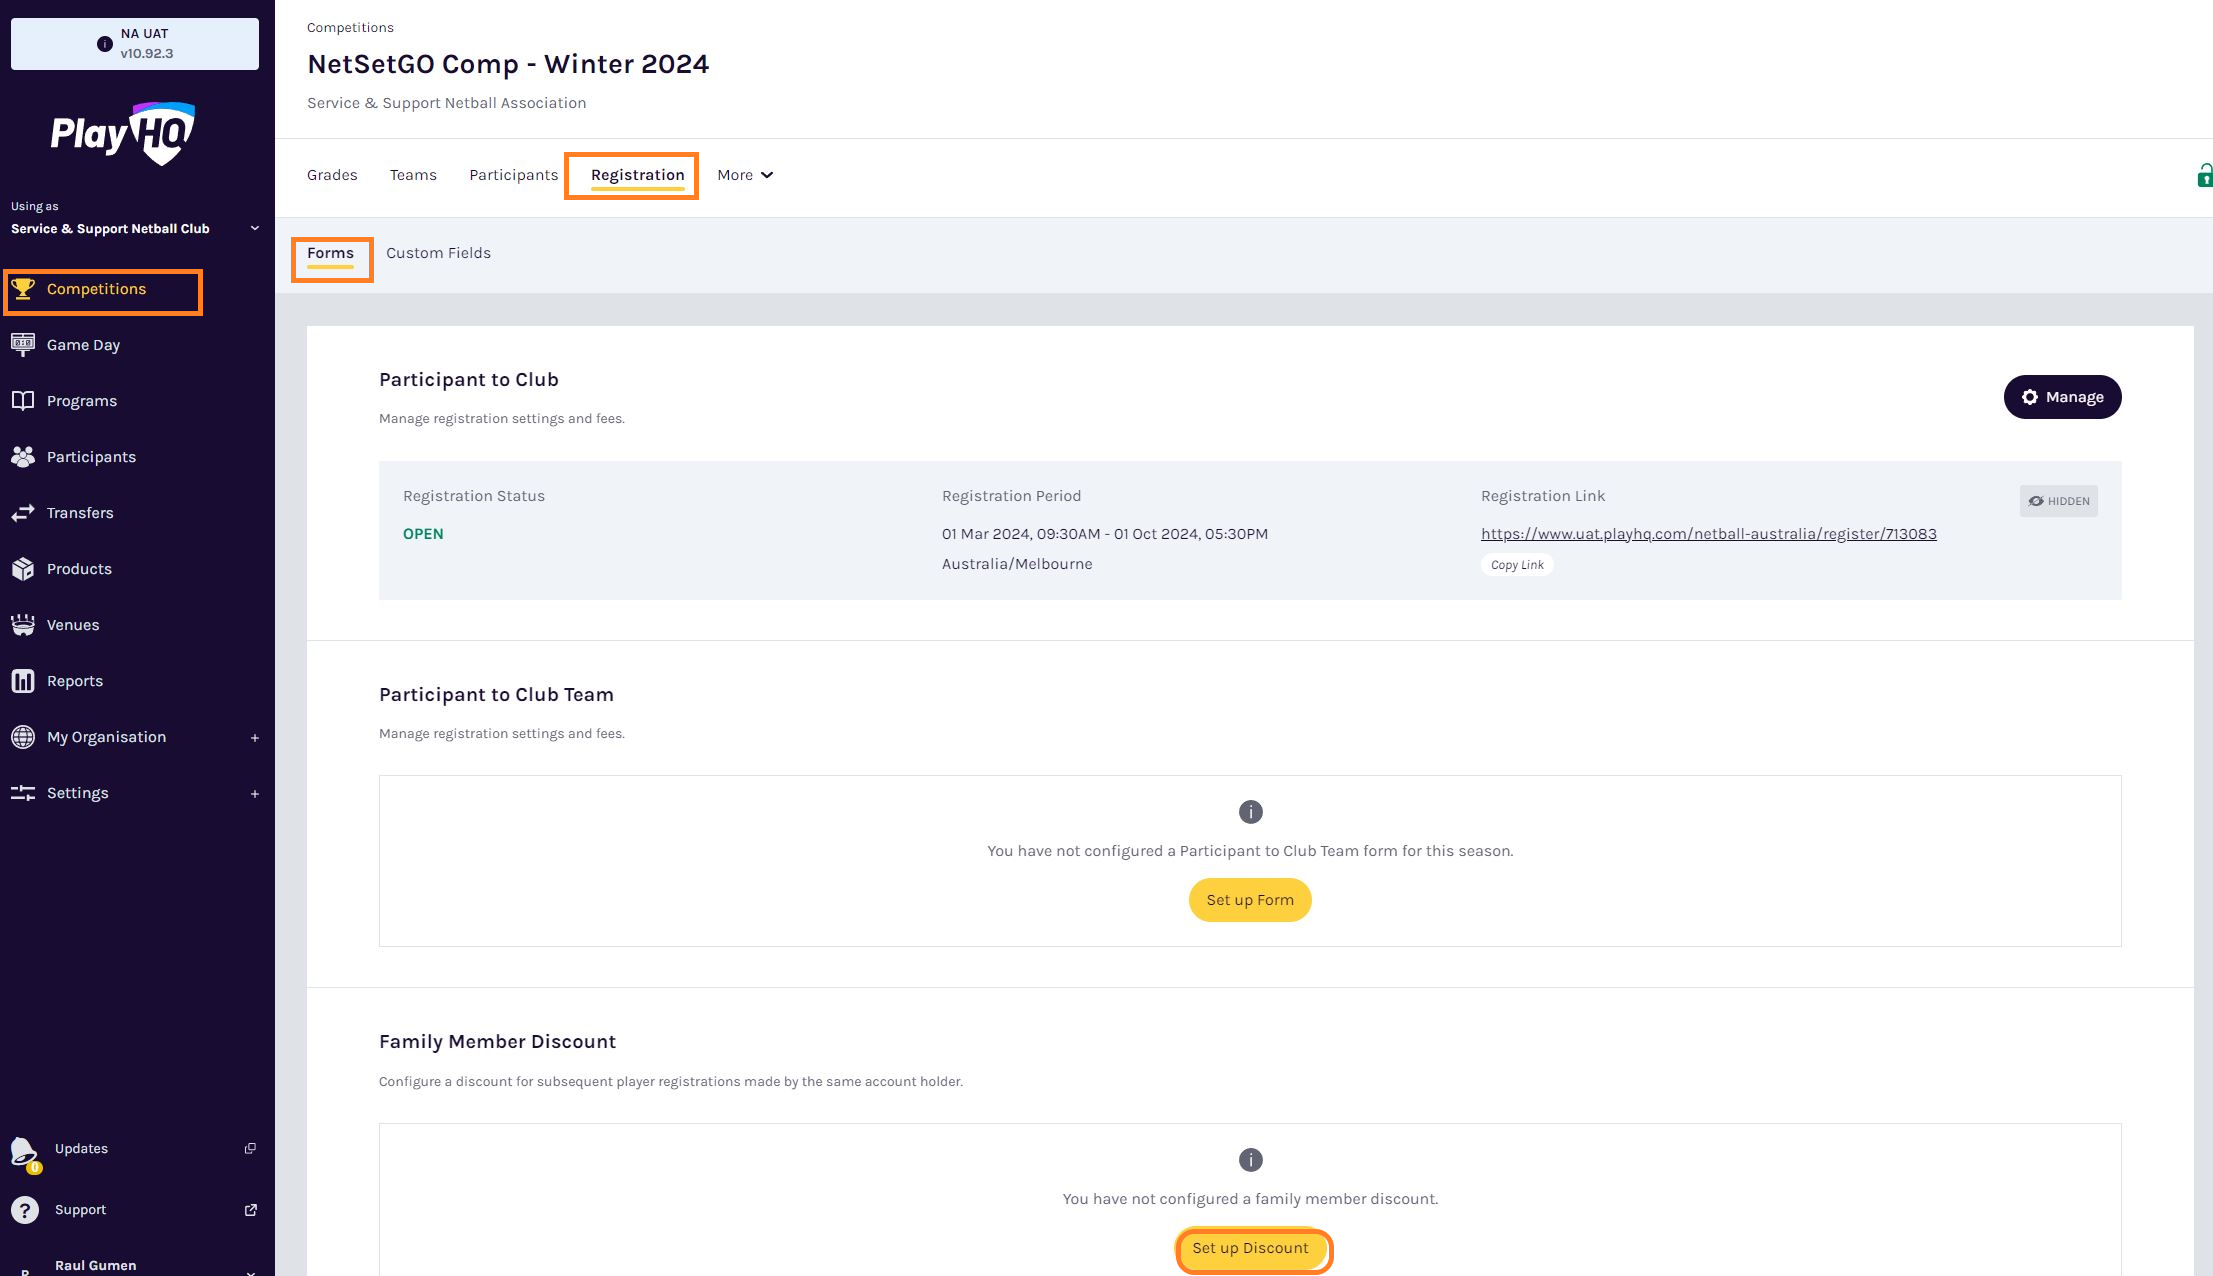Click the Set up Discount button

click(x=1249, y=1248)
